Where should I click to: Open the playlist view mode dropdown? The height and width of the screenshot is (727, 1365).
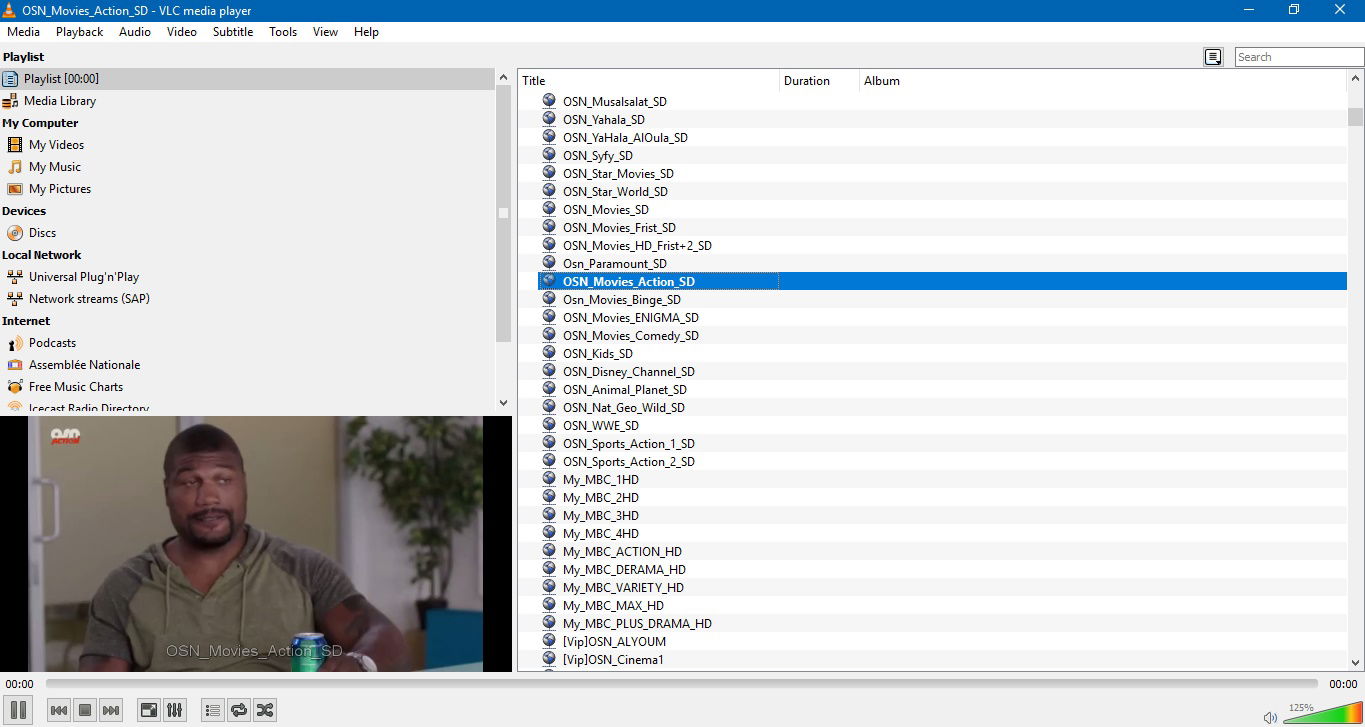[x=1213, y=57]
